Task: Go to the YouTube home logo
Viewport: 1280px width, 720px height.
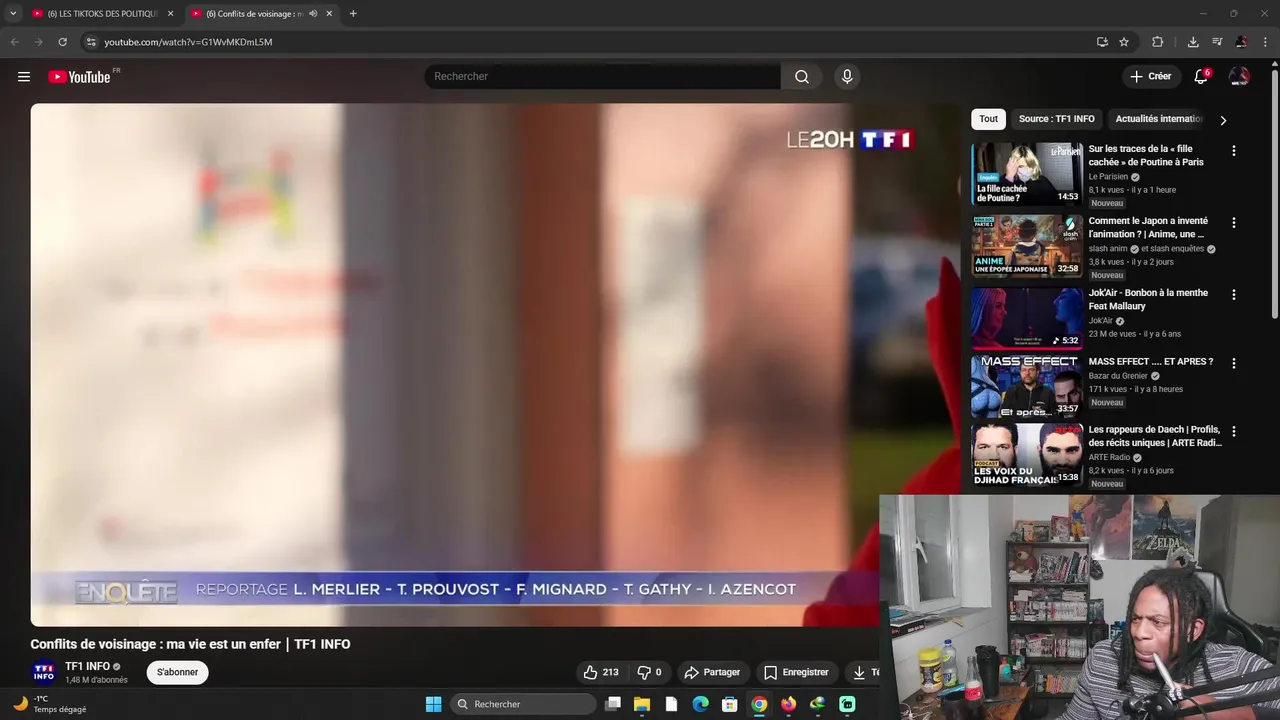Action: [x=79, y=77]
